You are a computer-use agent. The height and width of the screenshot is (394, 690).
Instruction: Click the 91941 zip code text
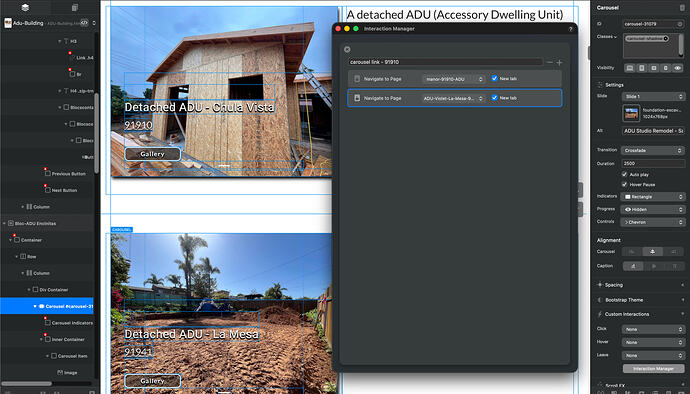click(x=138, y=352)
